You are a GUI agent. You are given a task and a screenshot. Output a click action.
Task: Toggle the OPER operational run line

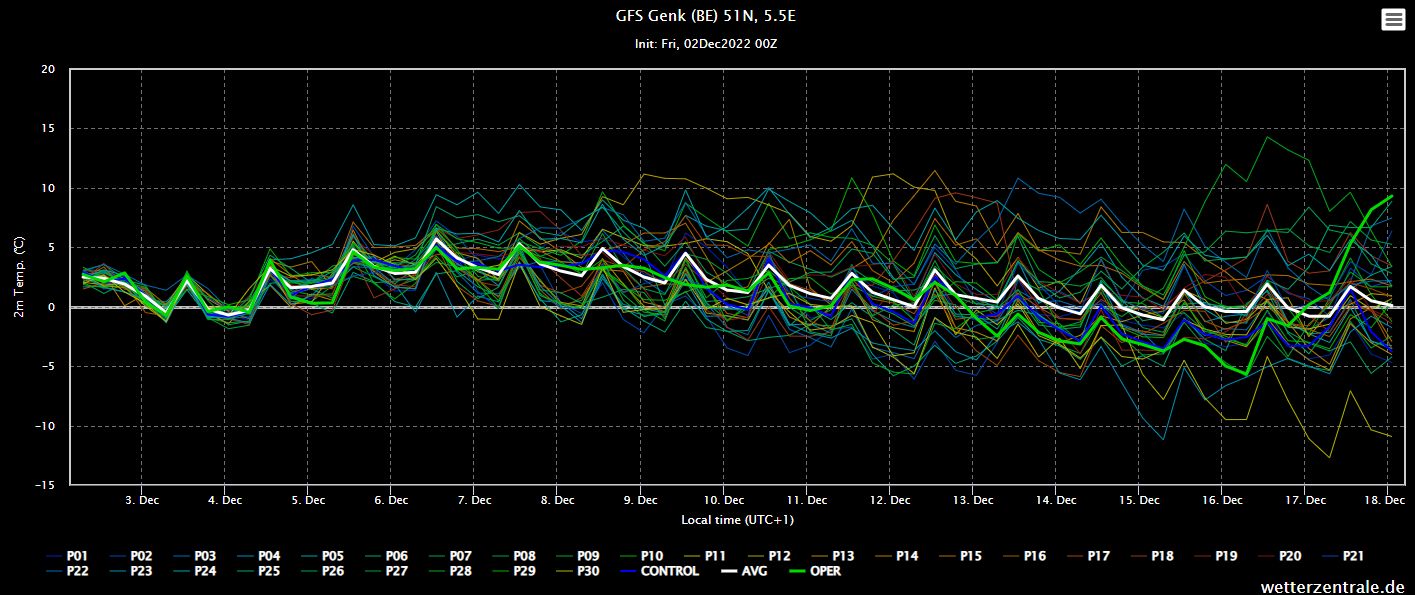(x=817, y=572)
